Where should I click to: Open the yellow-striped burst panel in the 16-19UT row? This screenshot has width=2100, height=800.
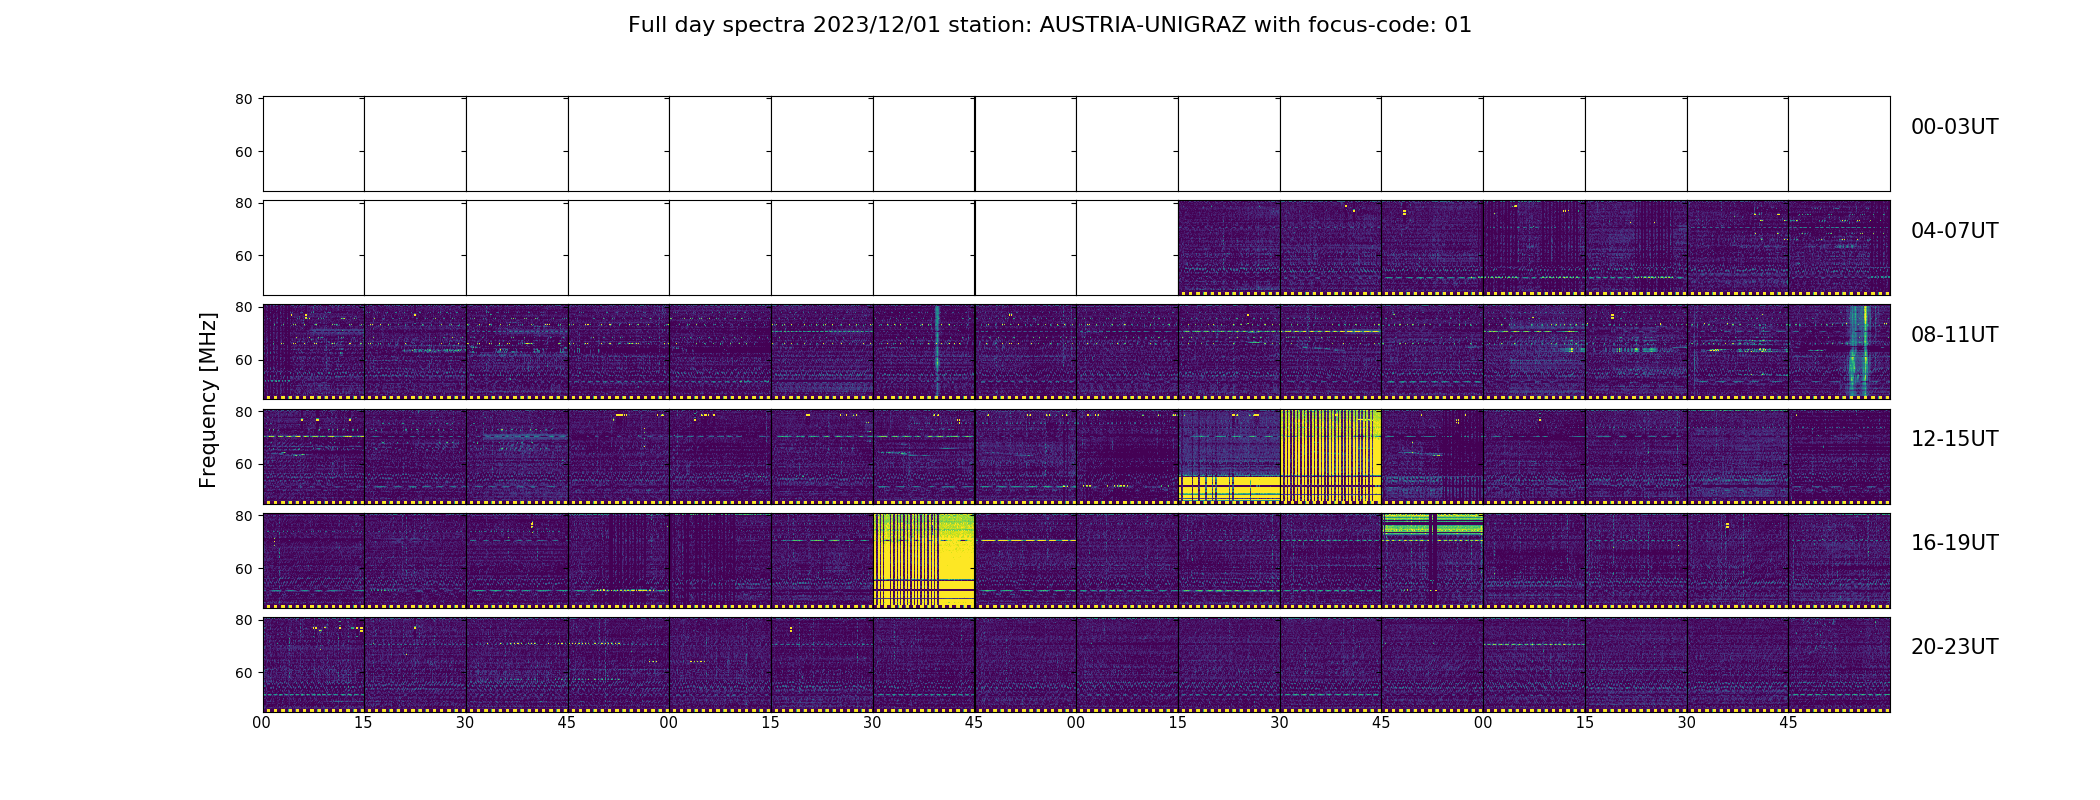coord(924,560)
